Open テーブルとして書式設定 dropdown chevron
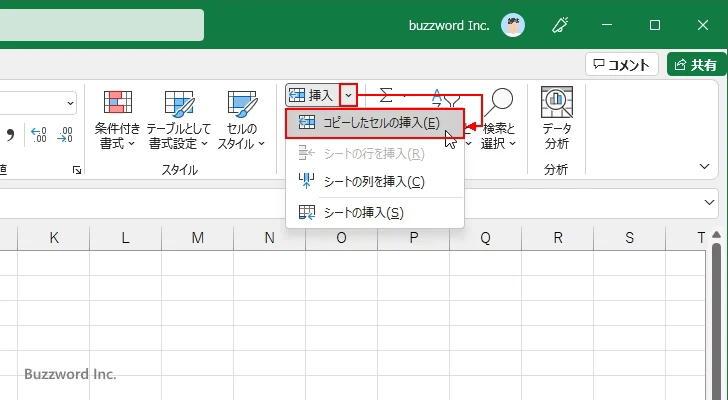Viewport: 728px width, 400px height. pos(205,144)
